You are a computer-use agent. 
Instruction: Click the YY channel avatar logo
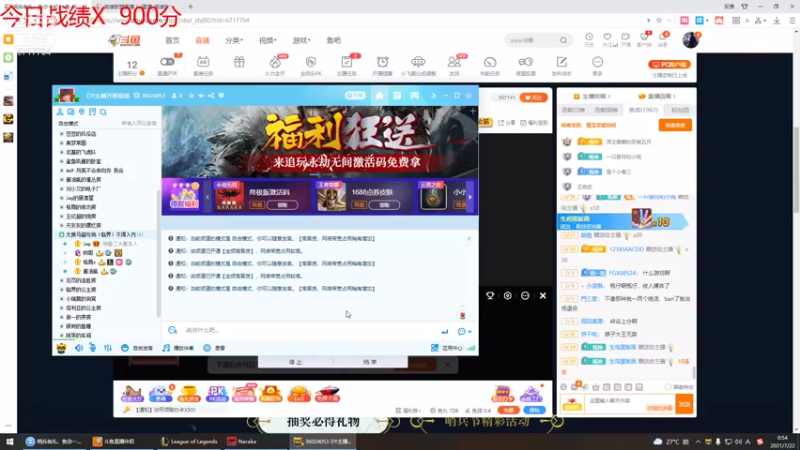pos(67,95)
